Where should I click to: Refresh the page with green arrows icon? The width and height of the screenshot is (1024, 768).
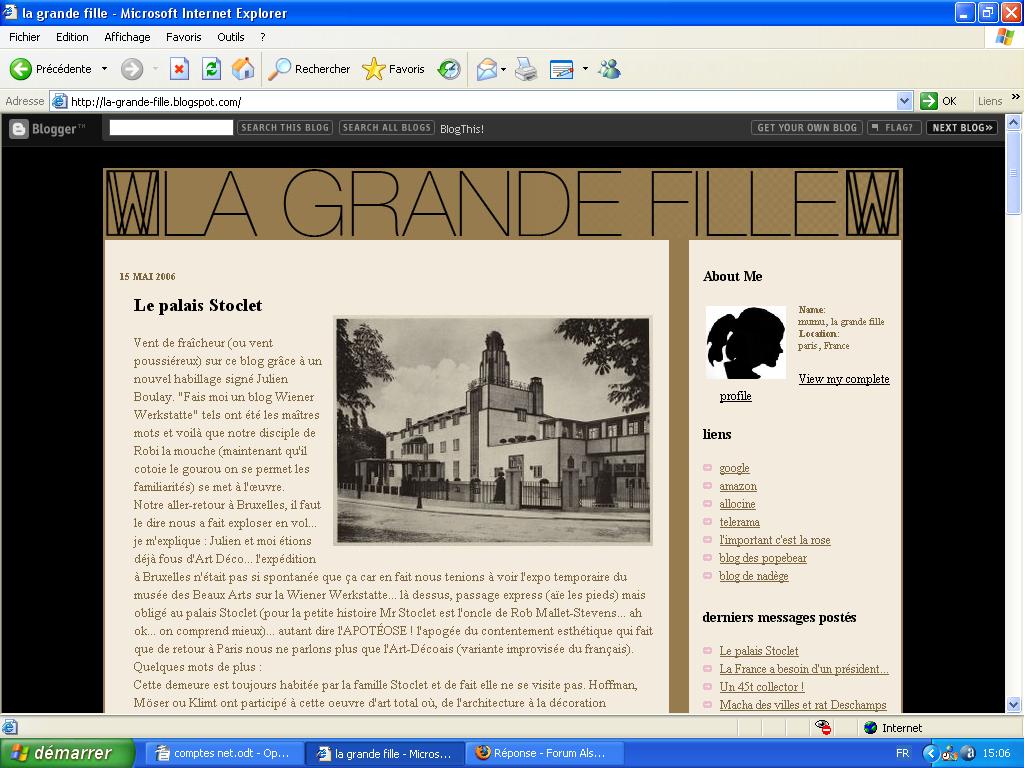point(211,69)
